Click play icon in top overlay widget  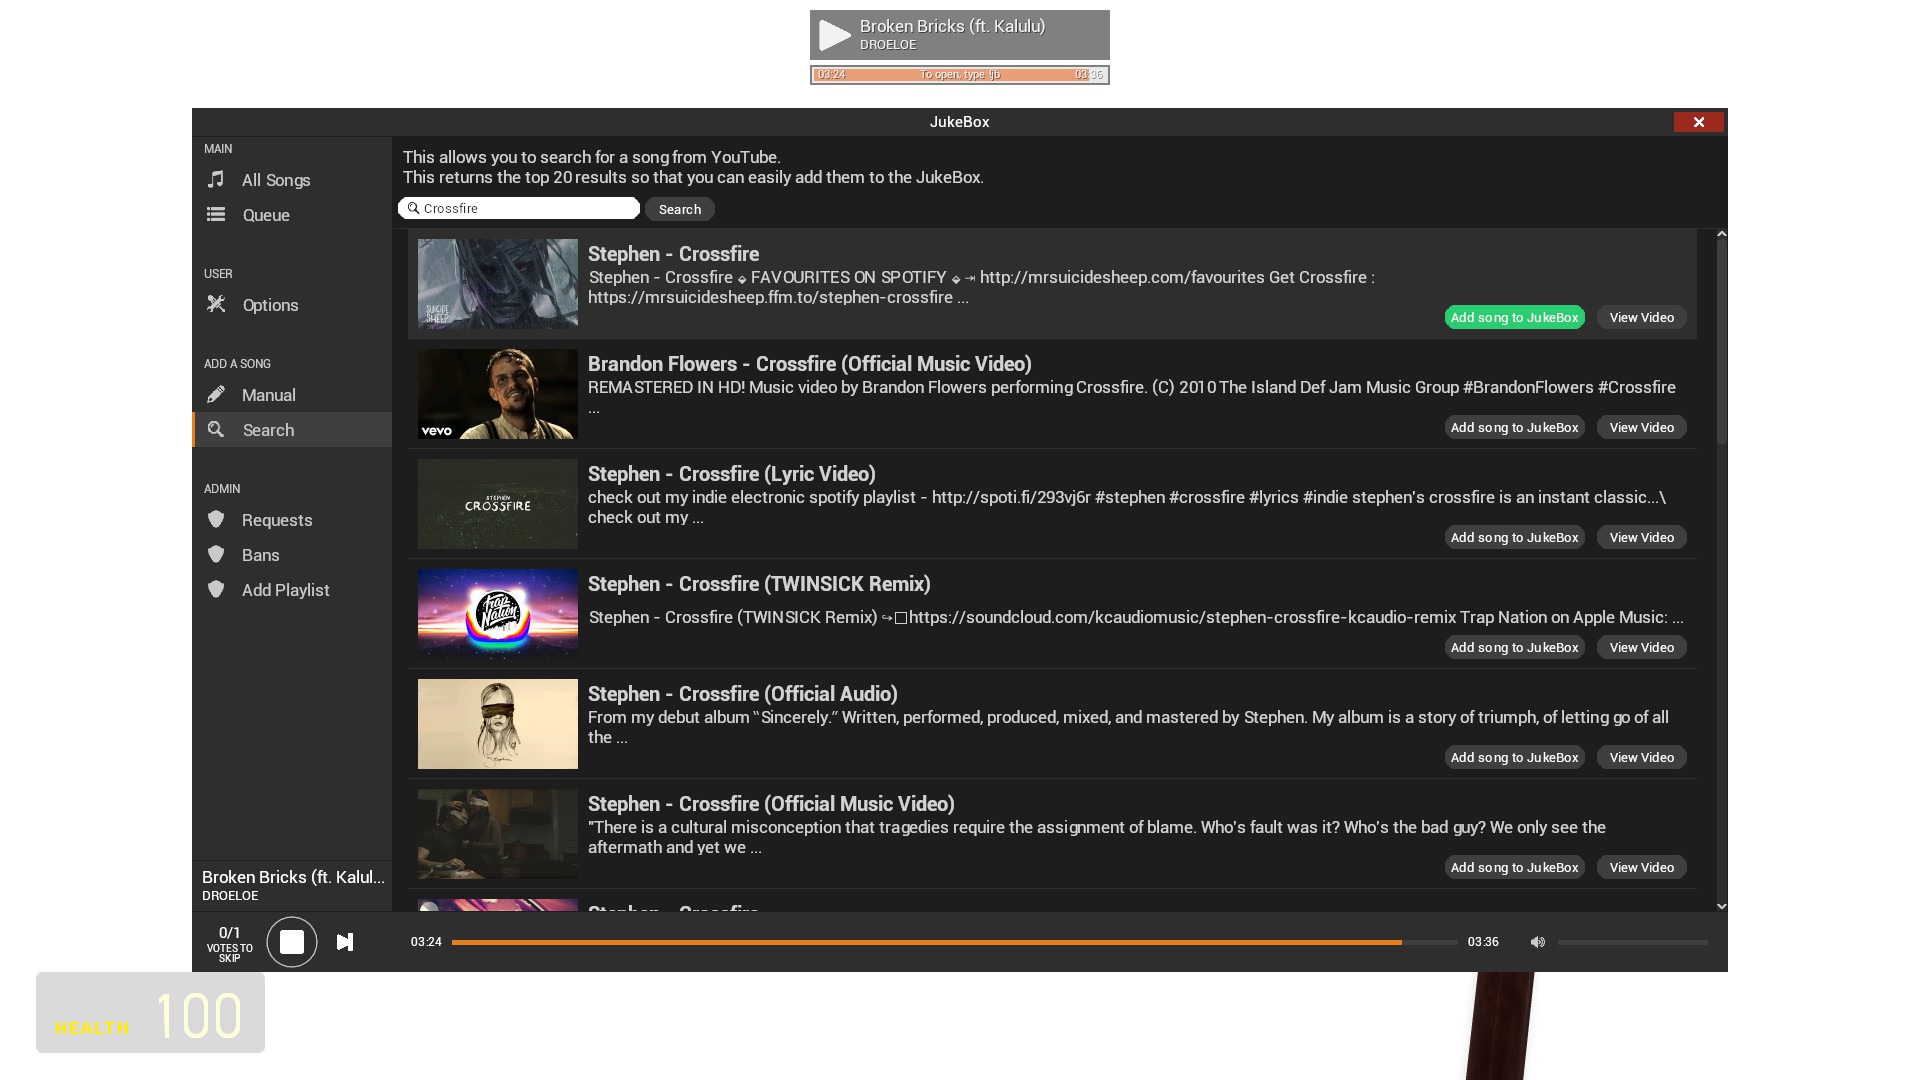(x=834, y=35)
